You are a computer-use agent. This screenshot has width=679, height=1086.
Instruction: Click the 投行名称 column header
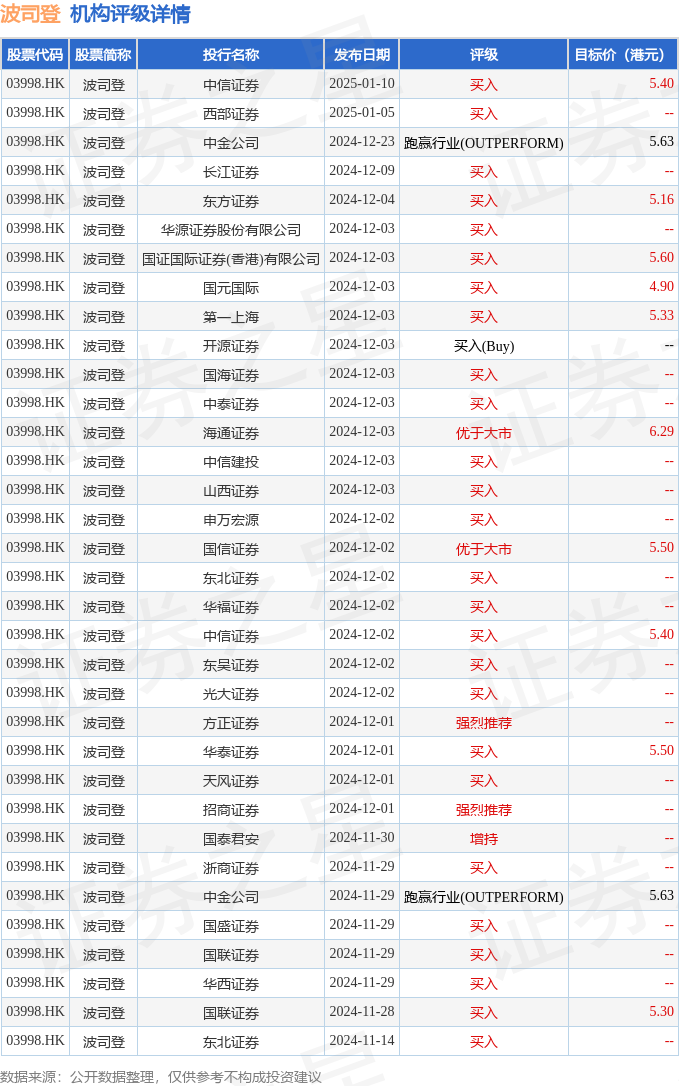tap(231, 55)
